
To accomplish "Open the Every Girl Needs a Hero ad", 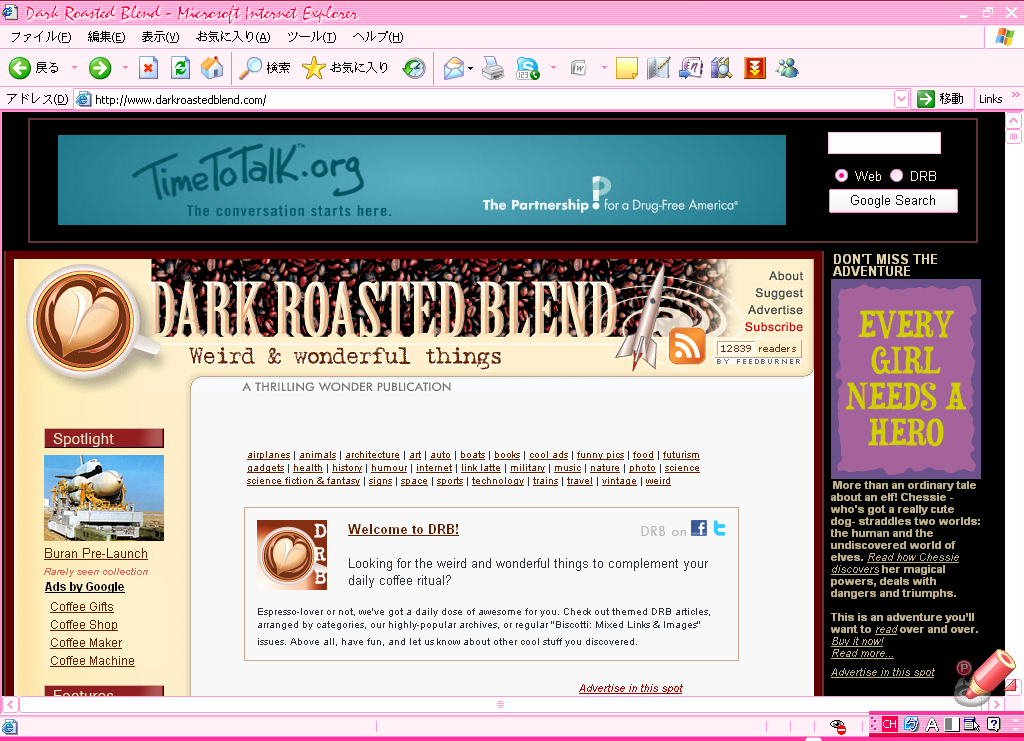I will click(906, 379).
